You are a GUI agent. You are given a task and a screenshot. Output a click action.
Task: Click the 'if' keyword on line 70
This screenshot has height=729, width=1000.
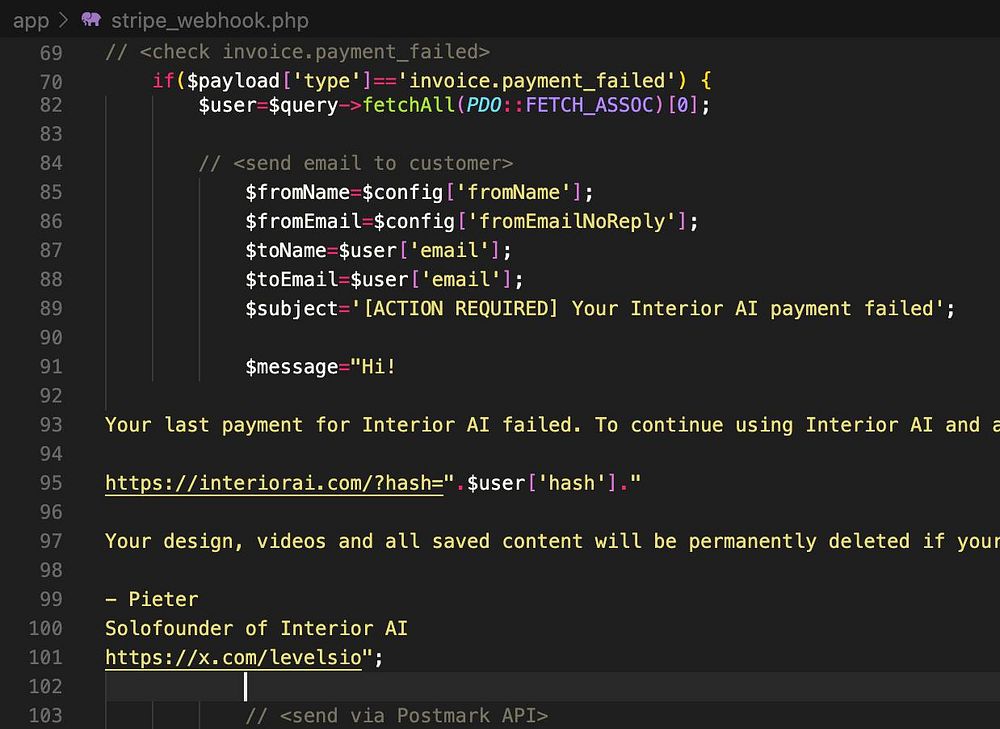point(163,81)
